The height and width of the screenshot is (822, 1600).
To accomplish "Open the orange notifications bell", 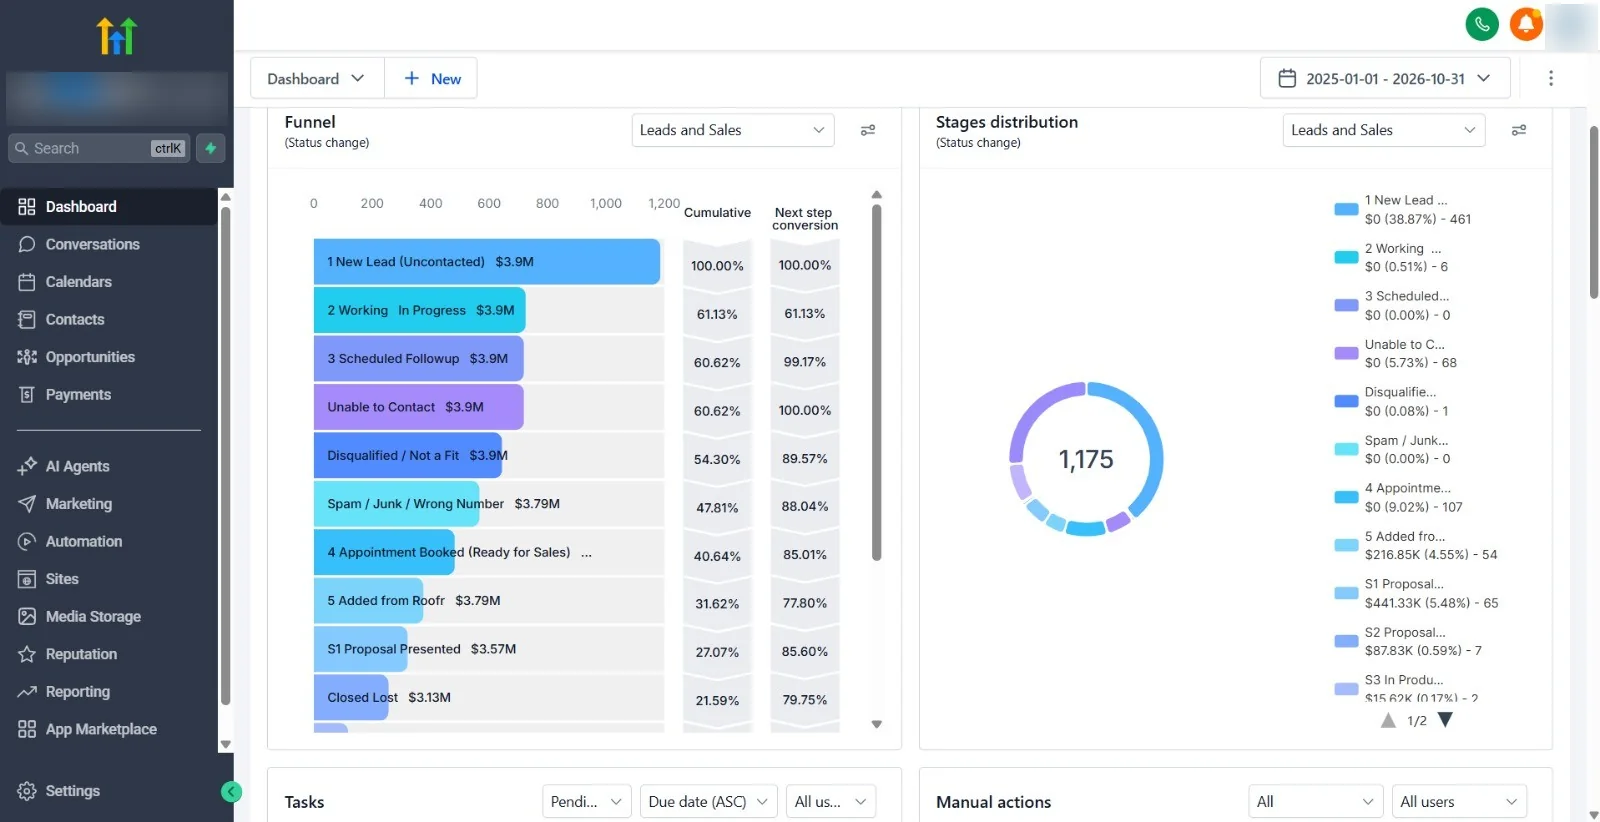I will [1526, 24].
